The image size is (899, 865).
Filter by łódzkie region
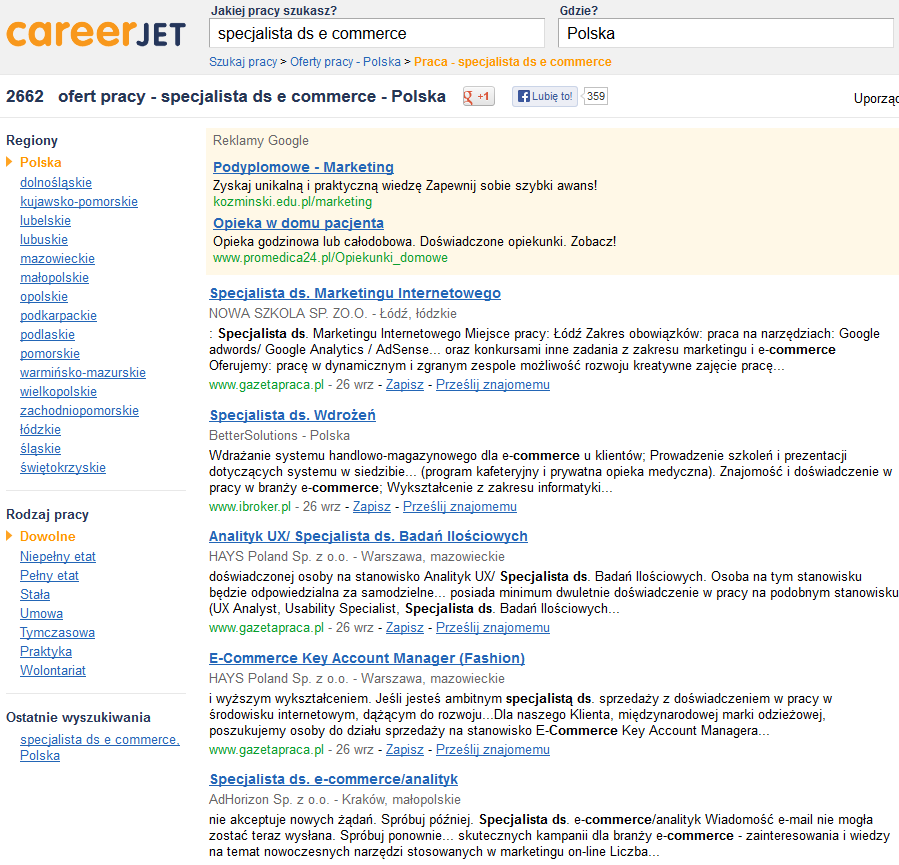pyautogui.click(x=40, y=429)
